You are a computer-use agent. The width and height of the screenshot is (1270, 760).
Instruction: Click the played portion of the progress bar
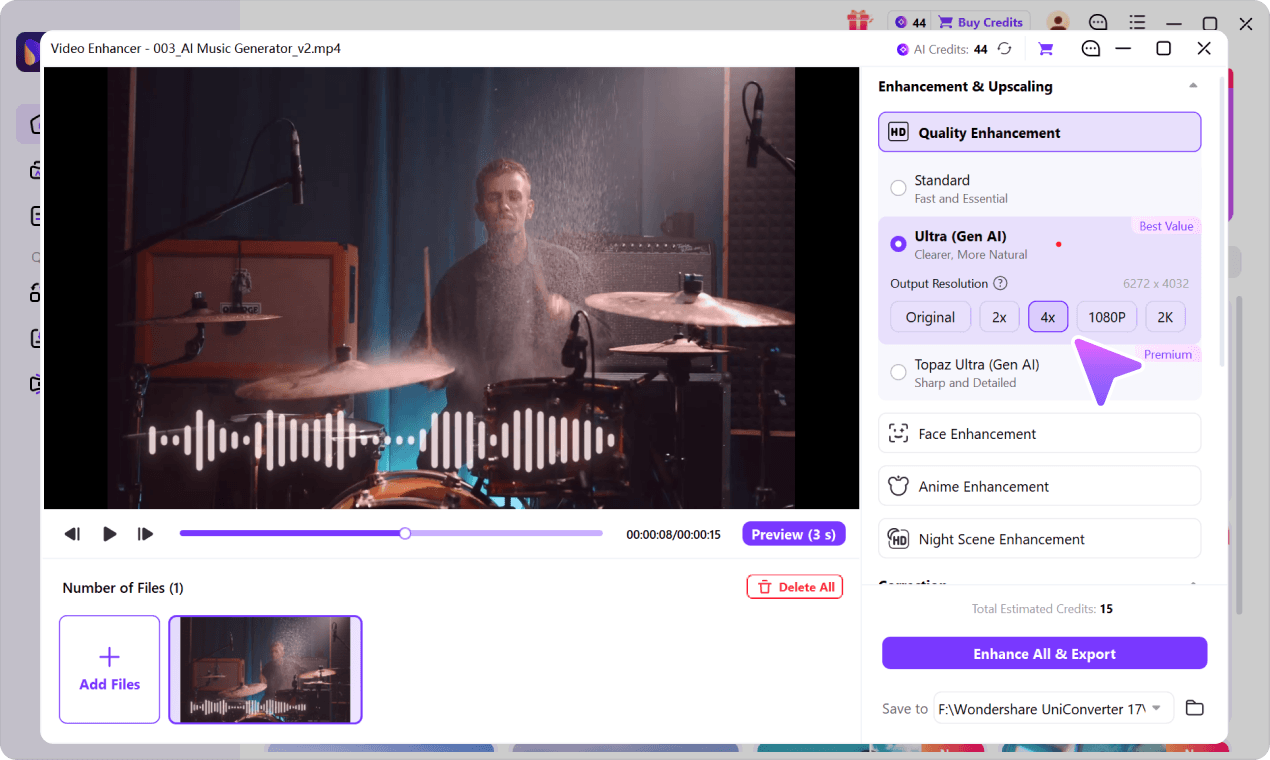pos(290,534)
